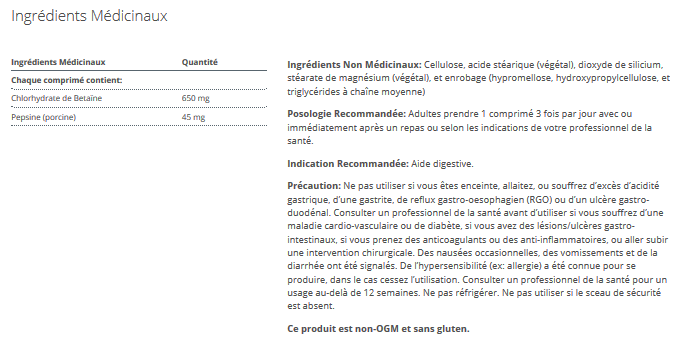679x361 pixels.
Task: Select the Pepsine (porcine) ingredient row
Action: 139,117
